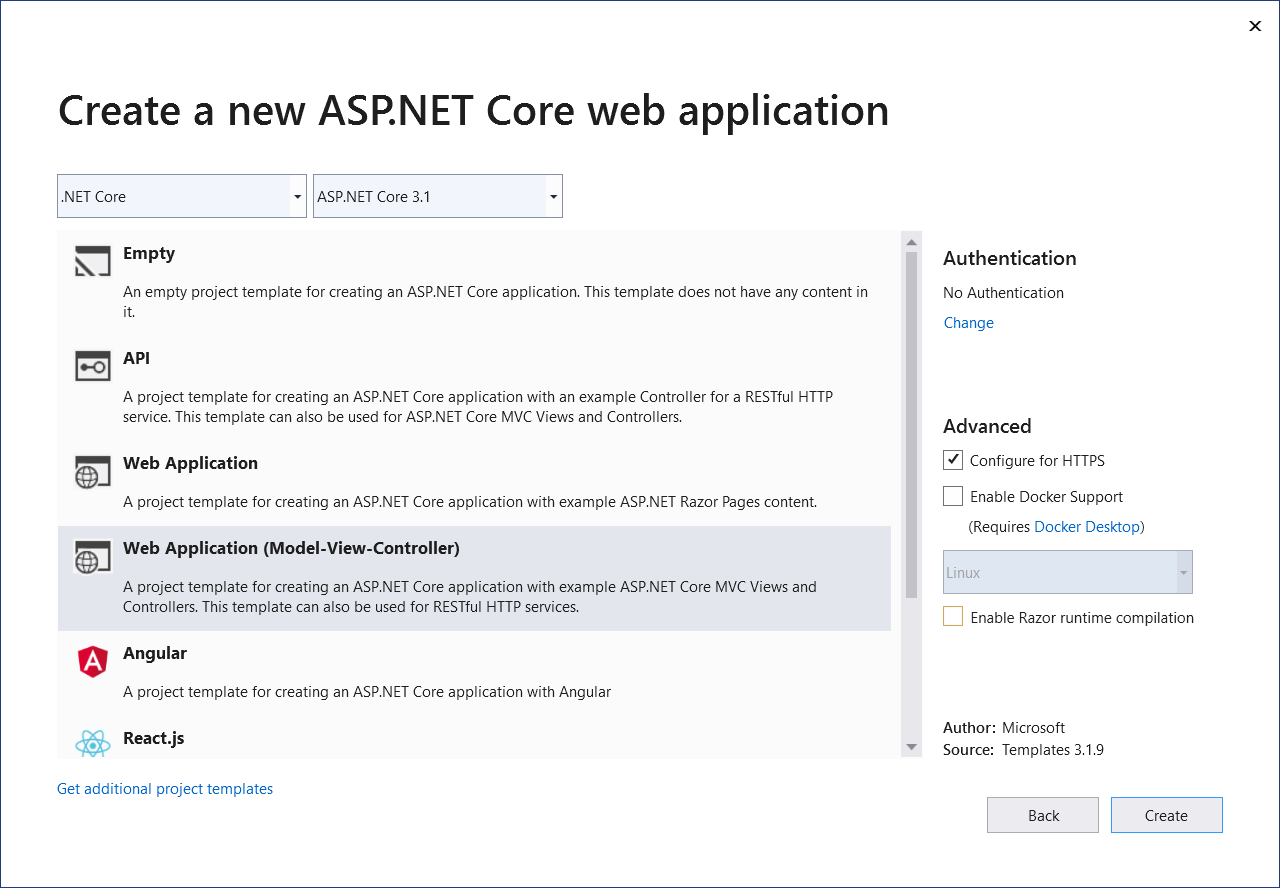Select the API template title

point(136,358)
